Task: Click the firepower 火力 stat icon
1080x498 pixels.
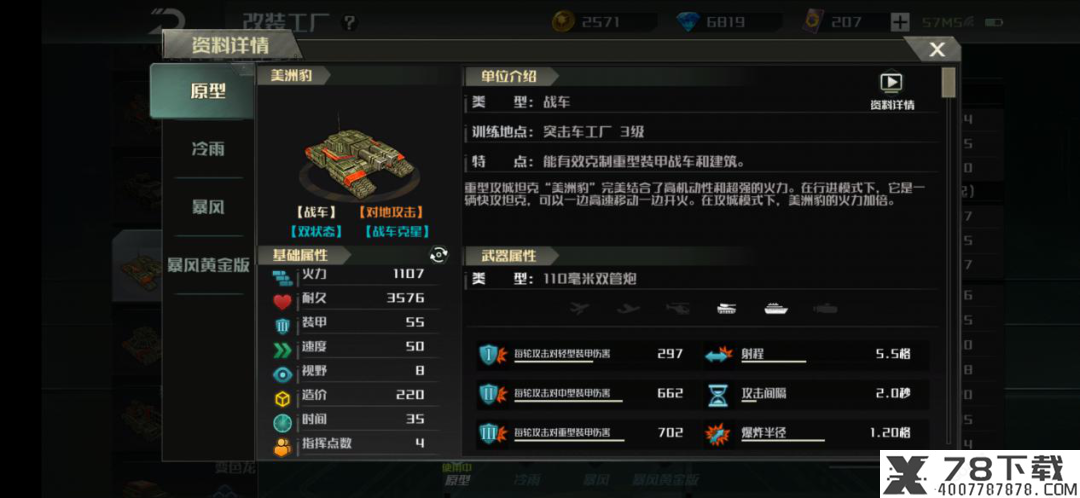Action: 282,276
